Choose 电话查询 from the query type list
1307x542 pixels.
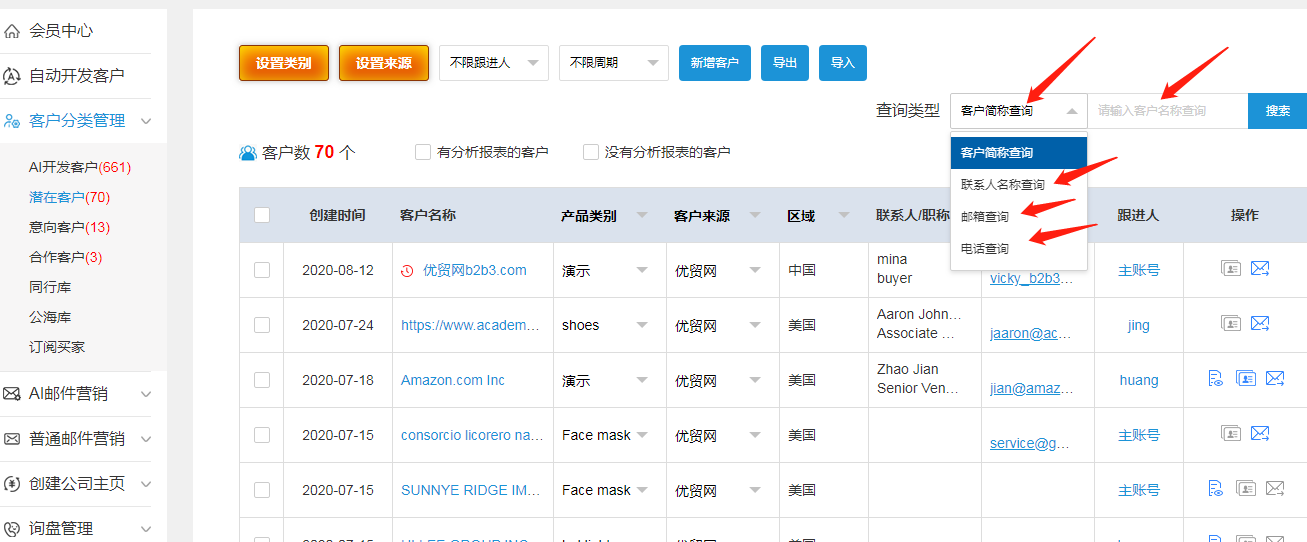click(x=1018, y=248)
